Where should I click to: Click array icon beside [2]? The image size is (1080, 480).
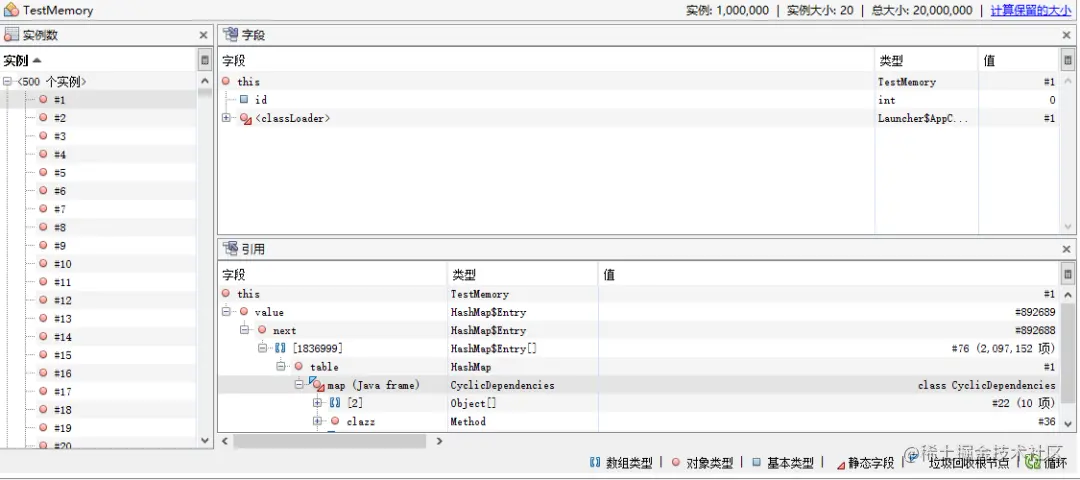pyautogui.click(x=335, y=404)
